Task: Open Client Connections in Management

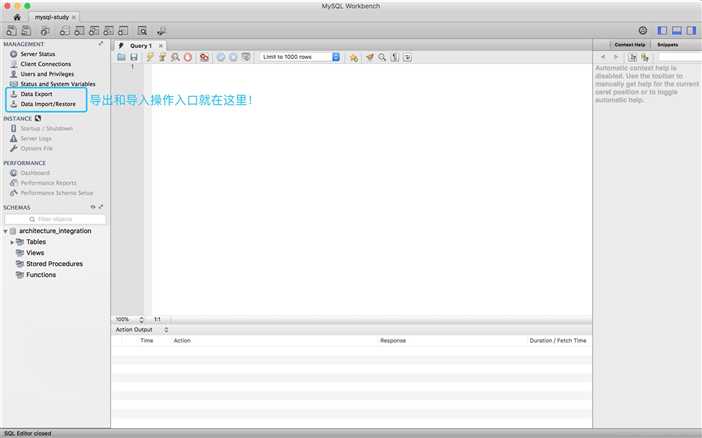Action: coord(46,64)
